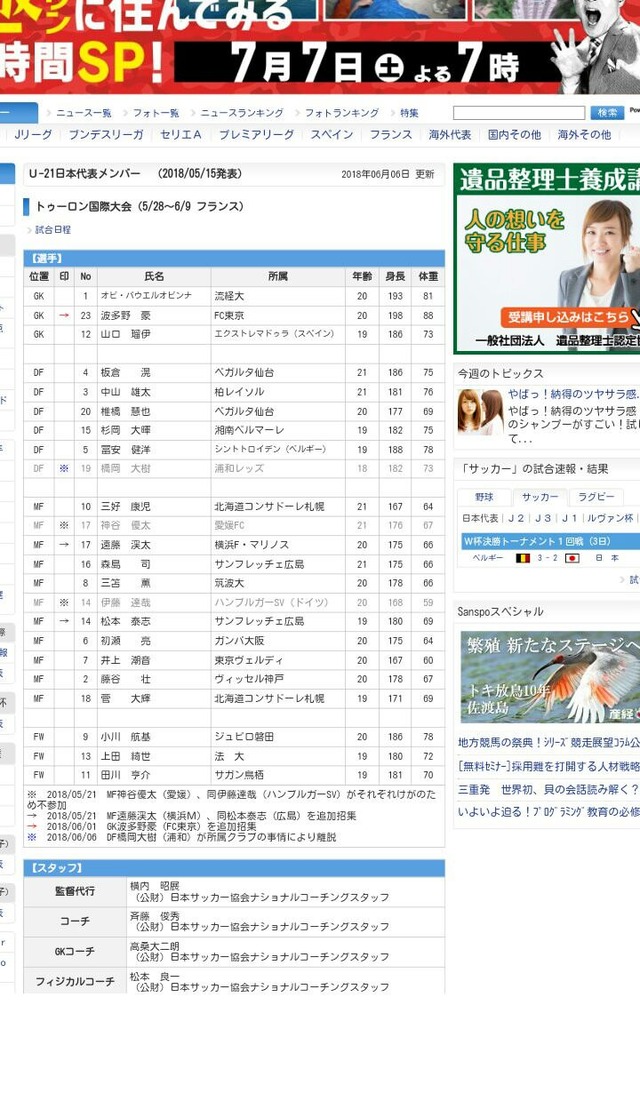Click the 7月7日 TV program banner
Screen dimensions: 640x1093
click(x=320, y=47)
